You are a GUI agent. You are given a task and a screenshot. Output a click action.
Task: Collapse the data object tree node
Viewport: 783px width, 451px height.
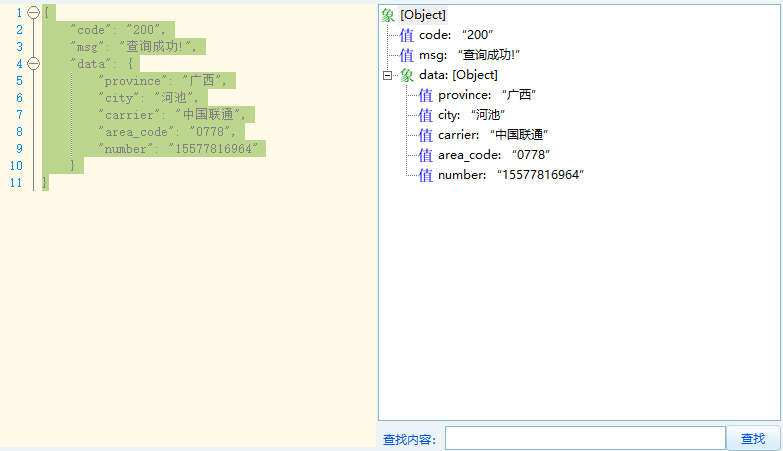(x=388, y=75)
